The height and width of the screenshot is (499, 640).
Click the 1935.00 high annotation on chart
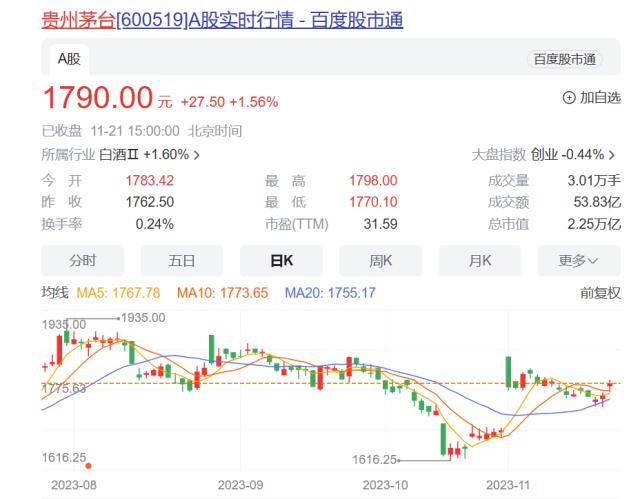click(143, 318)
